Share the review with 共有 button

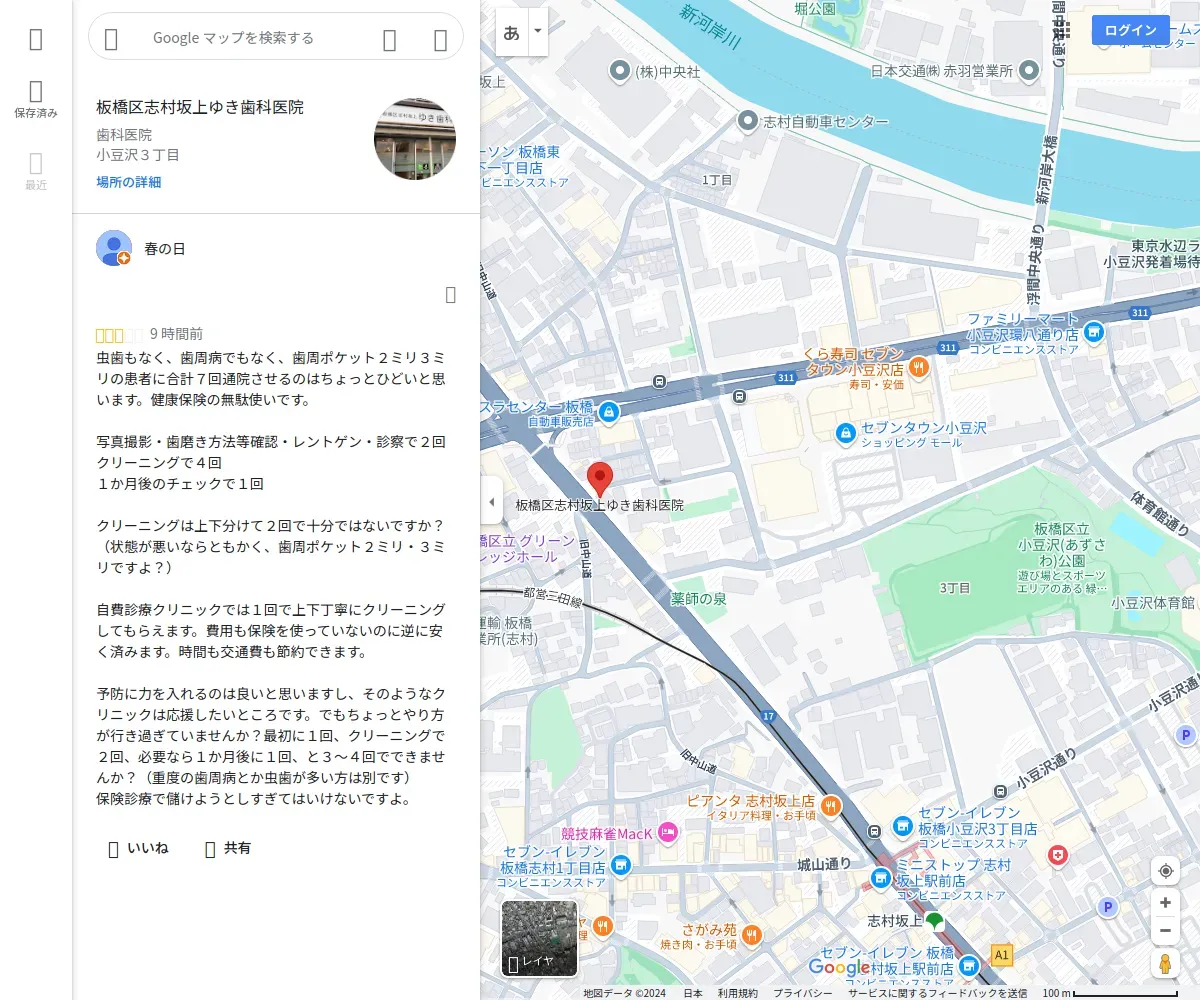228,848
